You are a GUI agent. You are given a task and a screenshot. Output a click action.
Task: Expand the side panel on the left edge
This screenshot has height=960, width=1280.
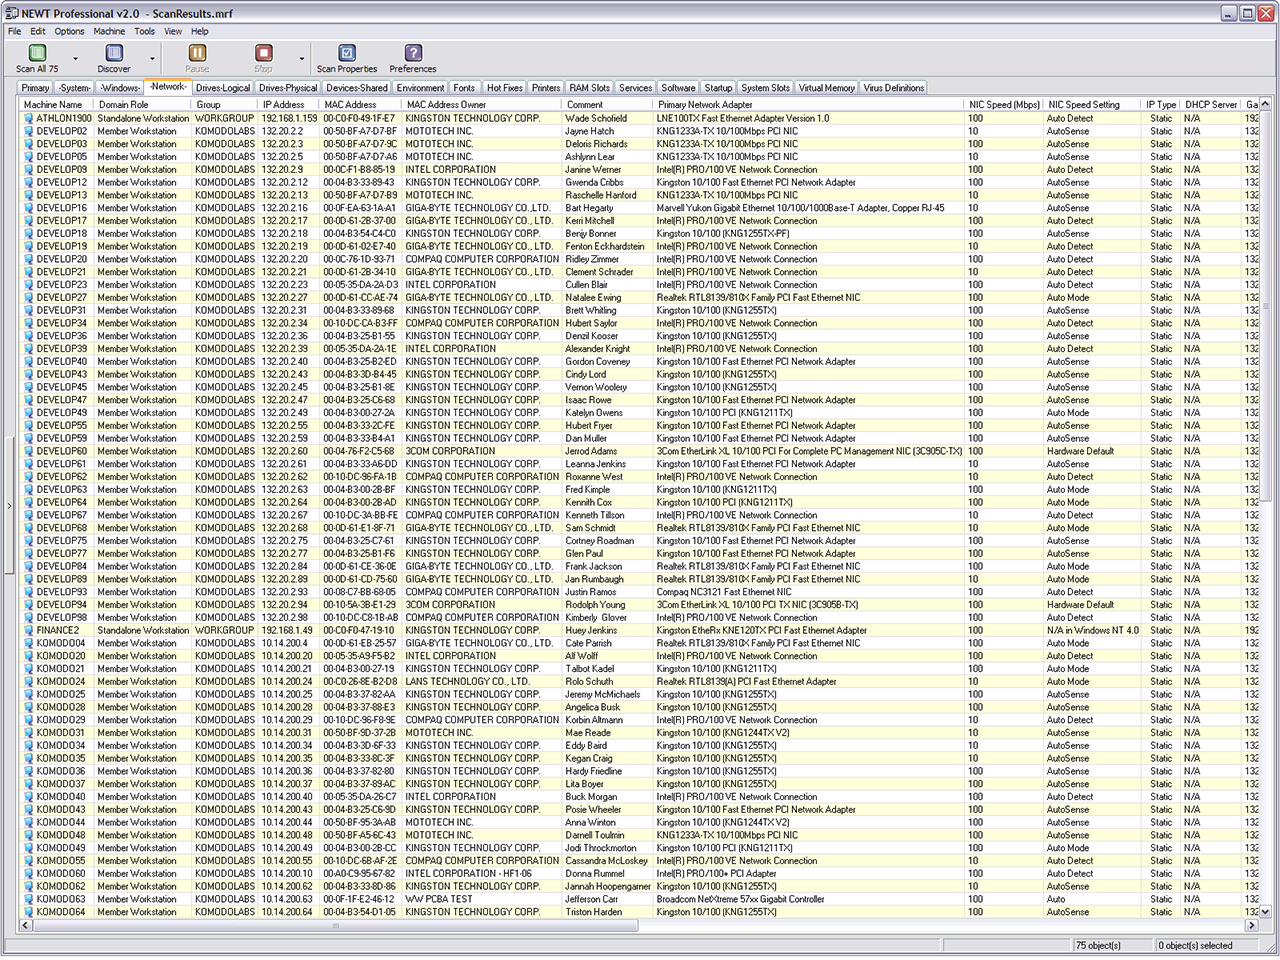(x=9, y=506)
